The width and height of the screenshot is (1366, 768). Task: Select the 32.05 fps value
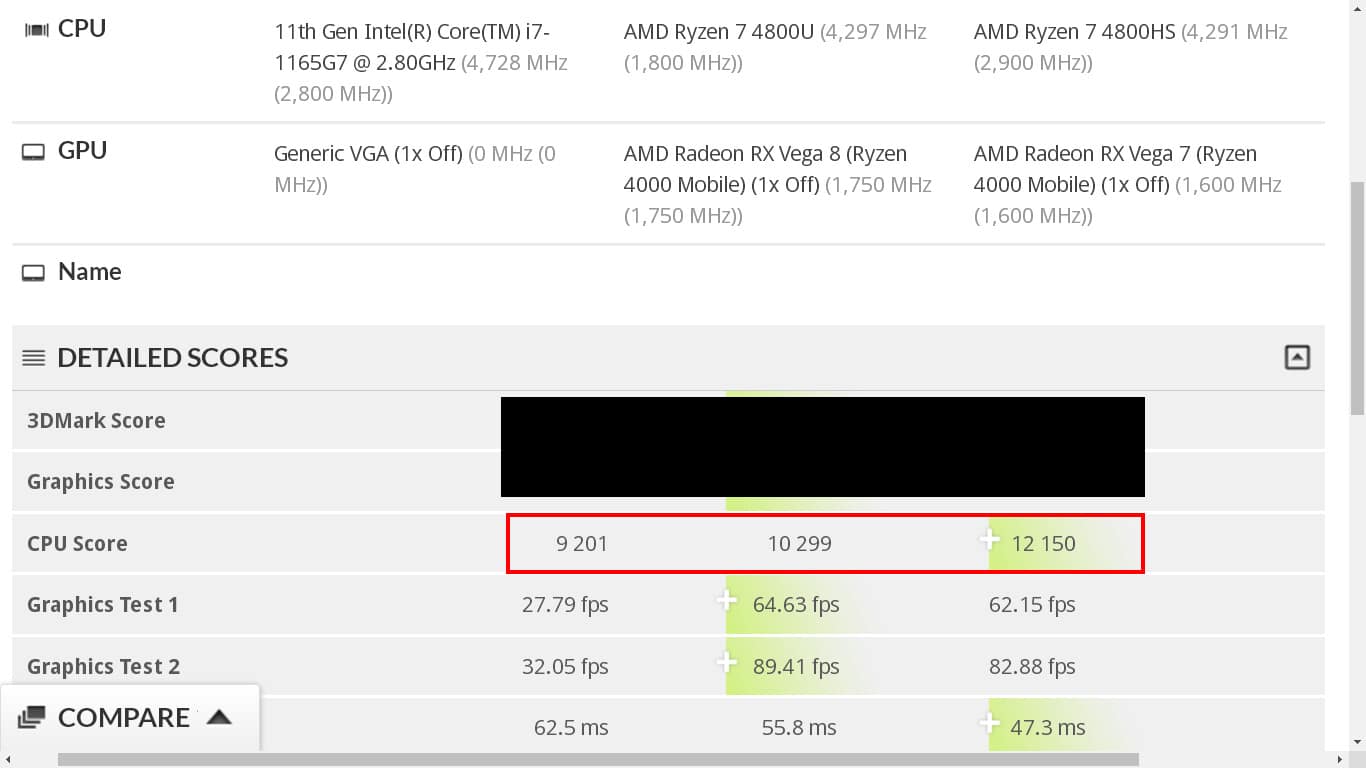click(565, 667)
